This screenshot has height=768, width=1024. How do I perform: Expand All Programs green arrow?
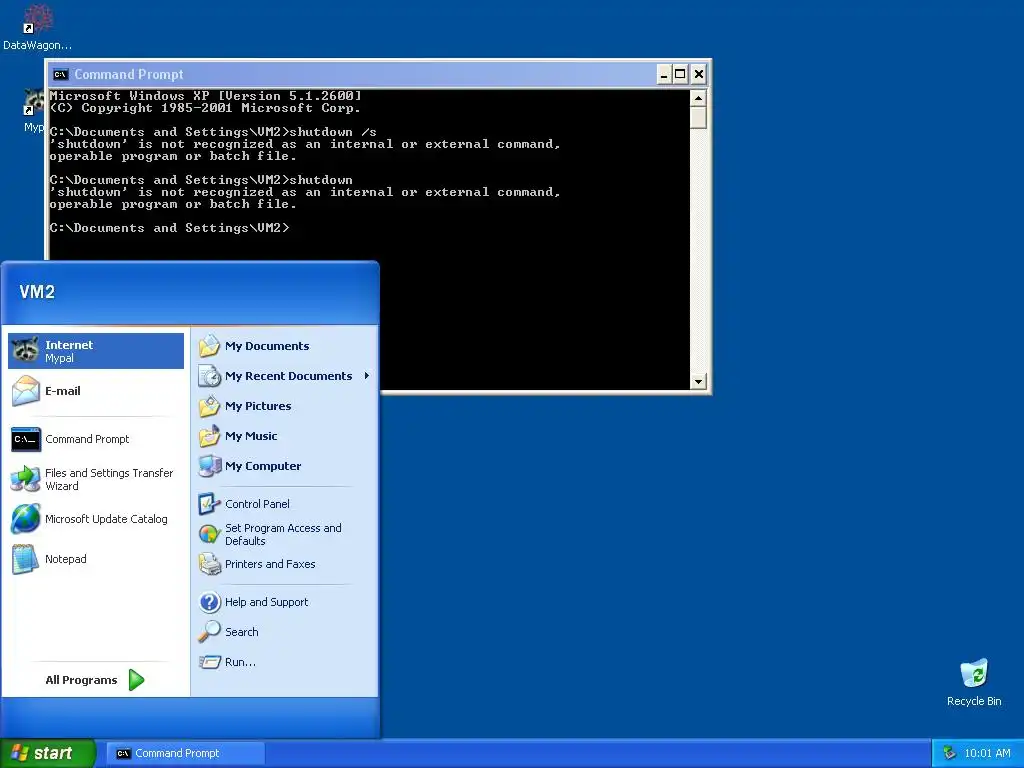click(136, 680)
